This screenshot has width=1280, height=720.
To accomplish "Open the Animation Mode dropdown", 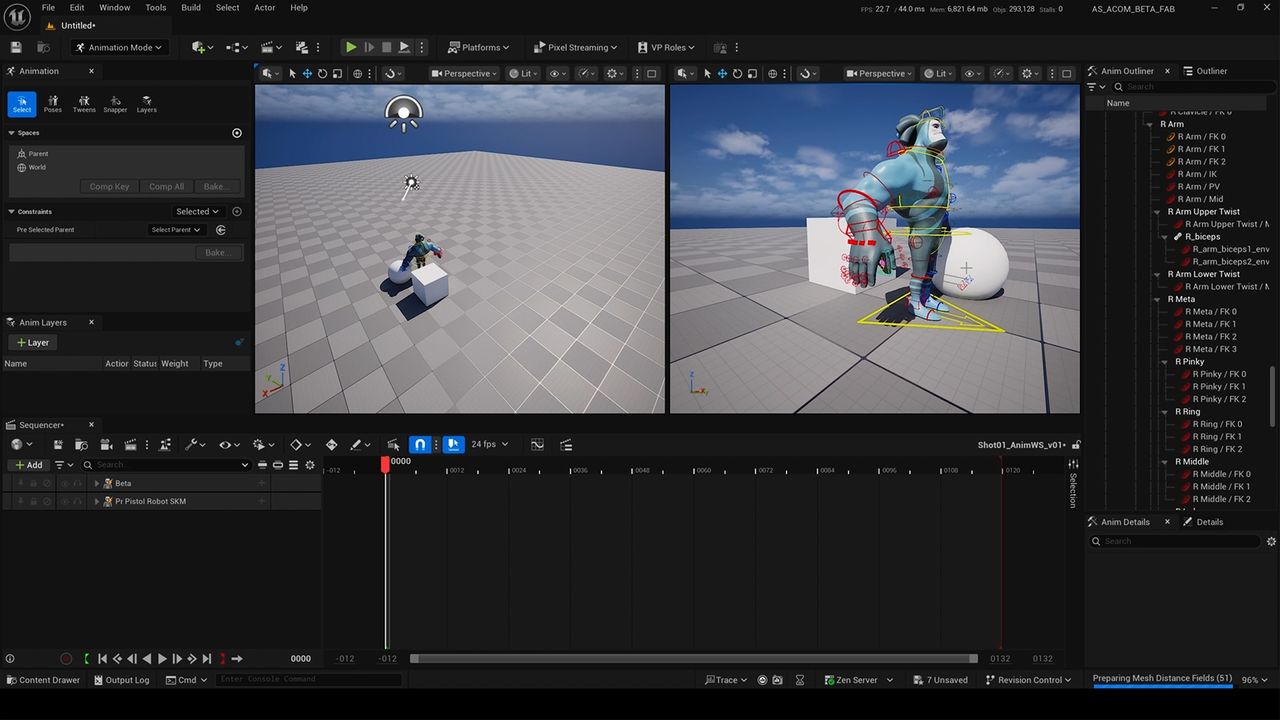I will [x=119, y=47].
